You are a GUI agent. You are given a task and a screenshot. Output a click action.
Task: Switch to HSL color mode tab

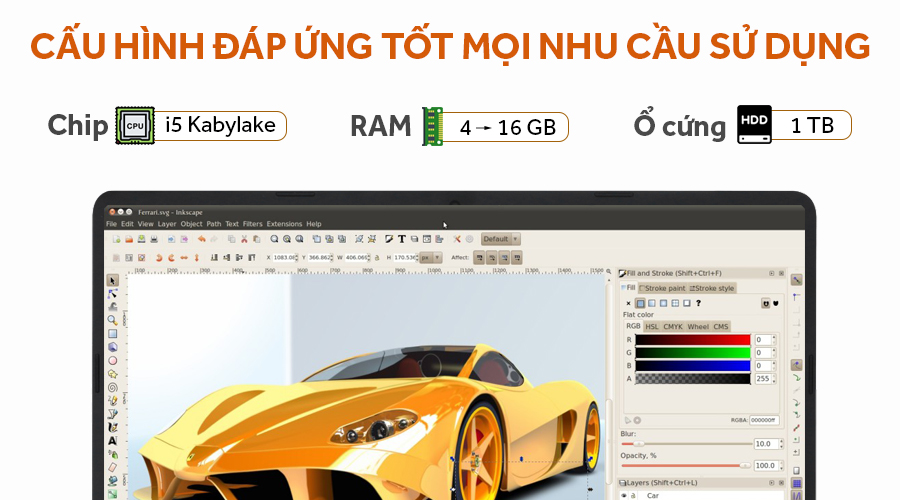coord(651,327)
